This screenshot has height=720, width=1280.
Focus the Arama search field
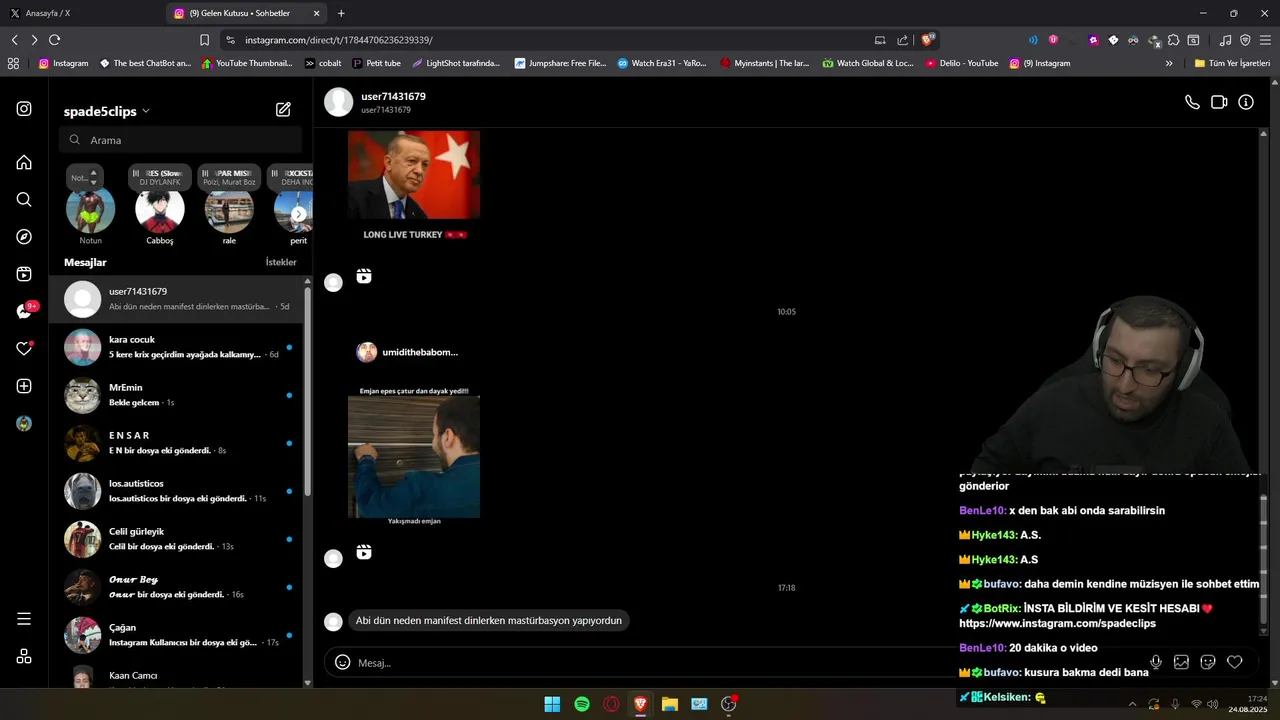[x=181, y=140]
